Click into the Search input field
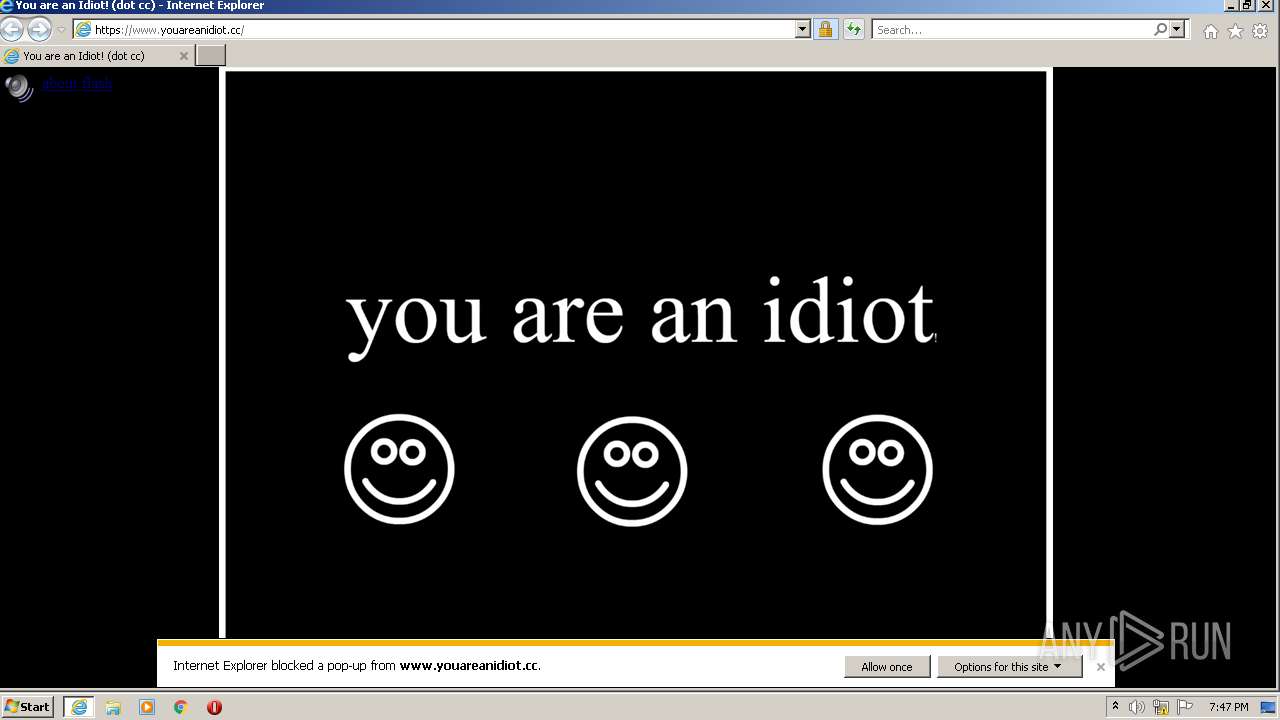The width and height of the screenshot is (1280, 720). 1012,29
